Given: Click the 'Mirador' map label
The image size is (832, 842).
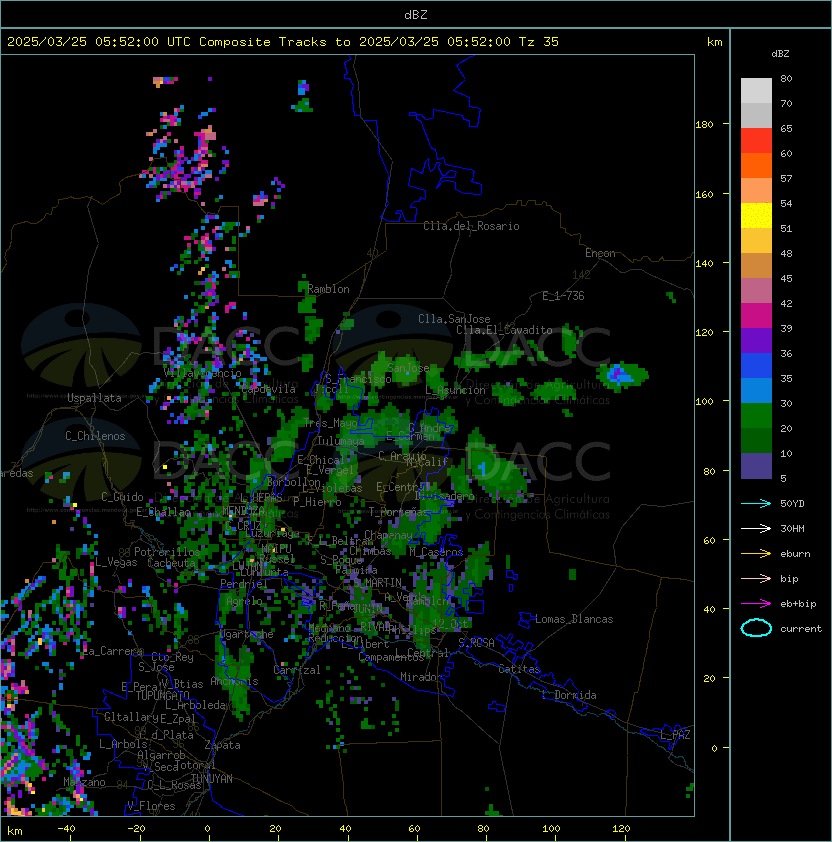Looking at the screenshot, I should [421, 677].
